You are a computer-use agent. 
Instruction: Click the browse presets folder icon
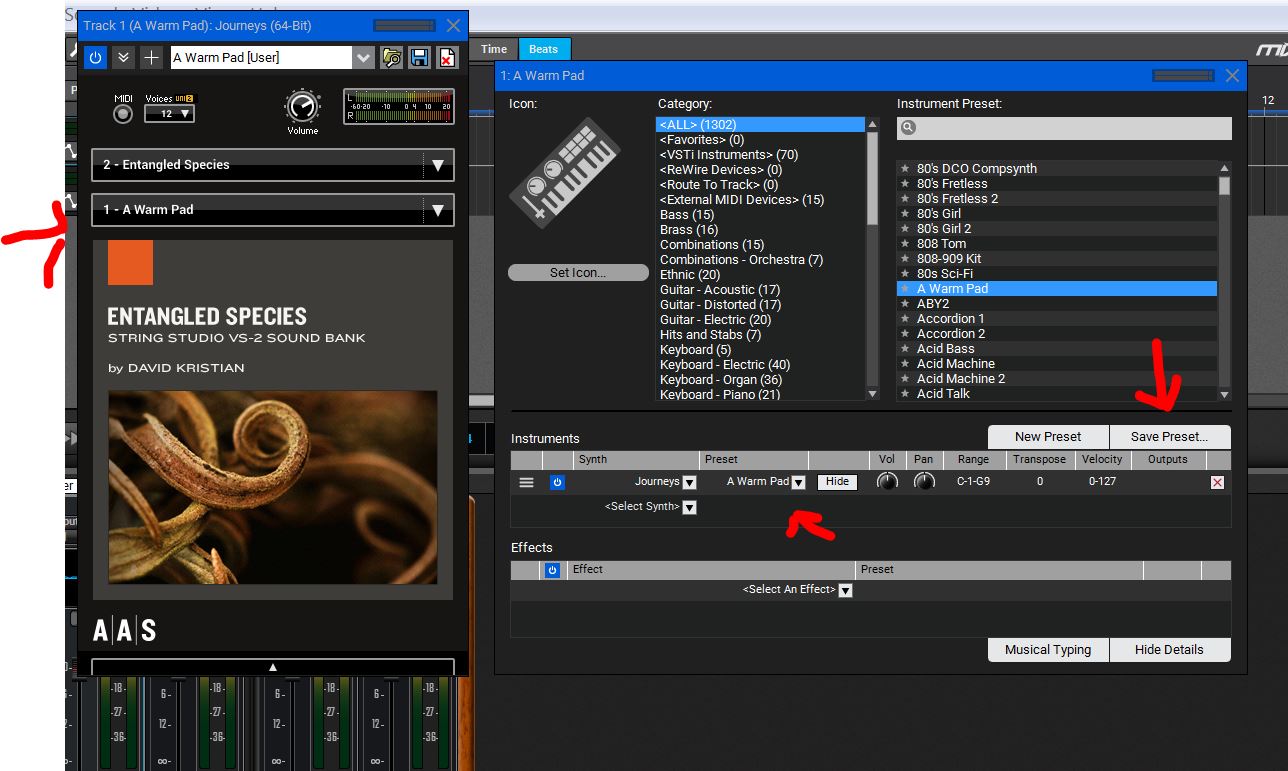click(x=392, y=58)
